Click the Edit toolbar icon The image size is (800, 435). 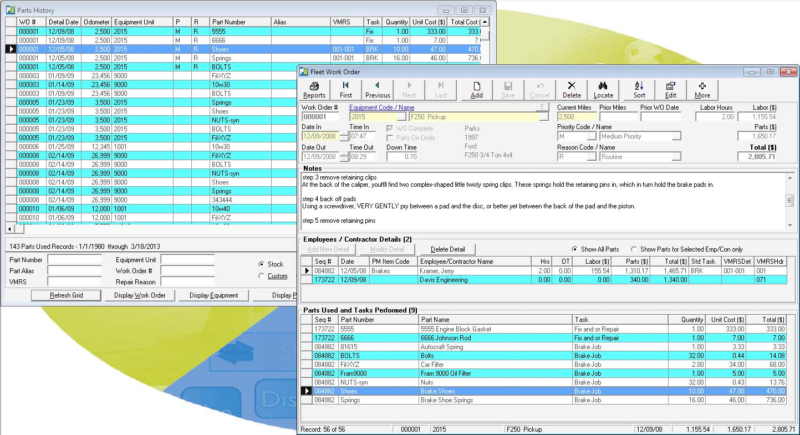[672, 89]
